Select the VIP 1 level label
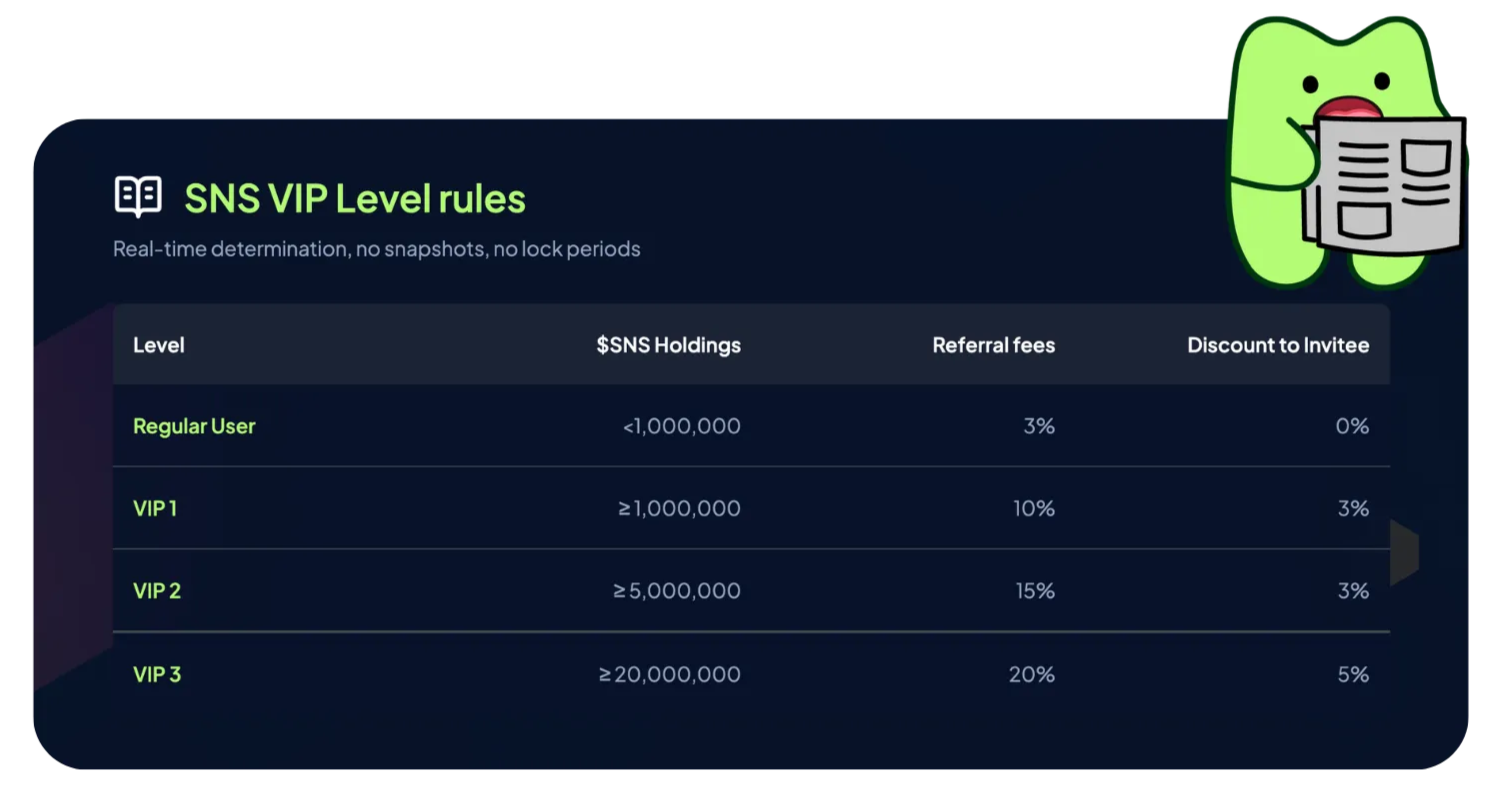 (x=155, y=508)
